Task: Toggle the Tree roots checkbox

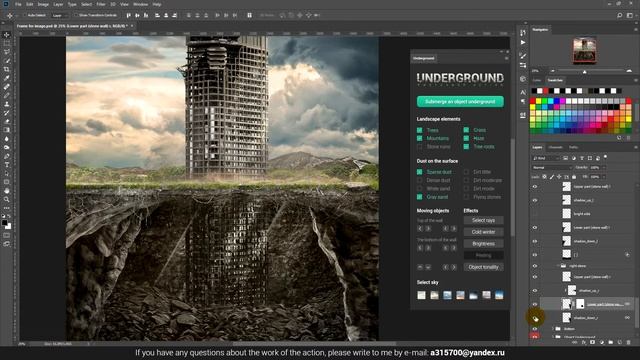Action: pyautogui.click(x=466, y=147)
